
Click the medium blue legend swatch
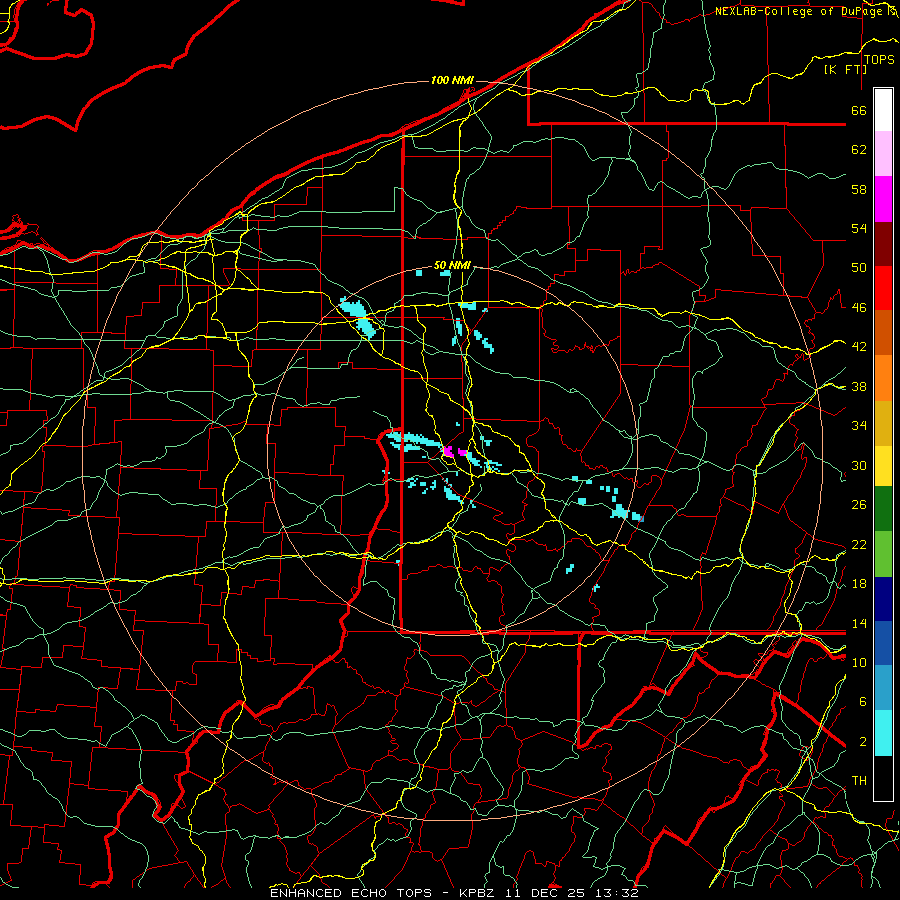pos(883,644)
